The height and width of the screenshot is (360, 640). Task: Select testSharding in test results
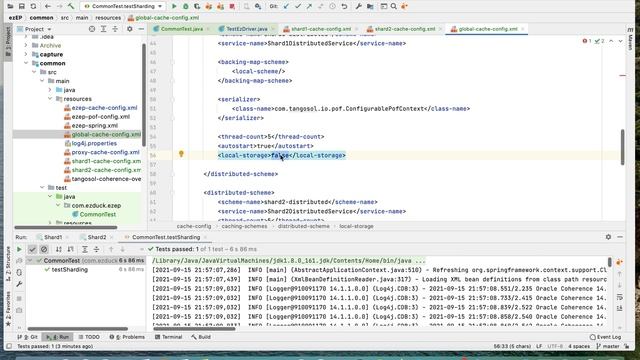pos(69,269)
